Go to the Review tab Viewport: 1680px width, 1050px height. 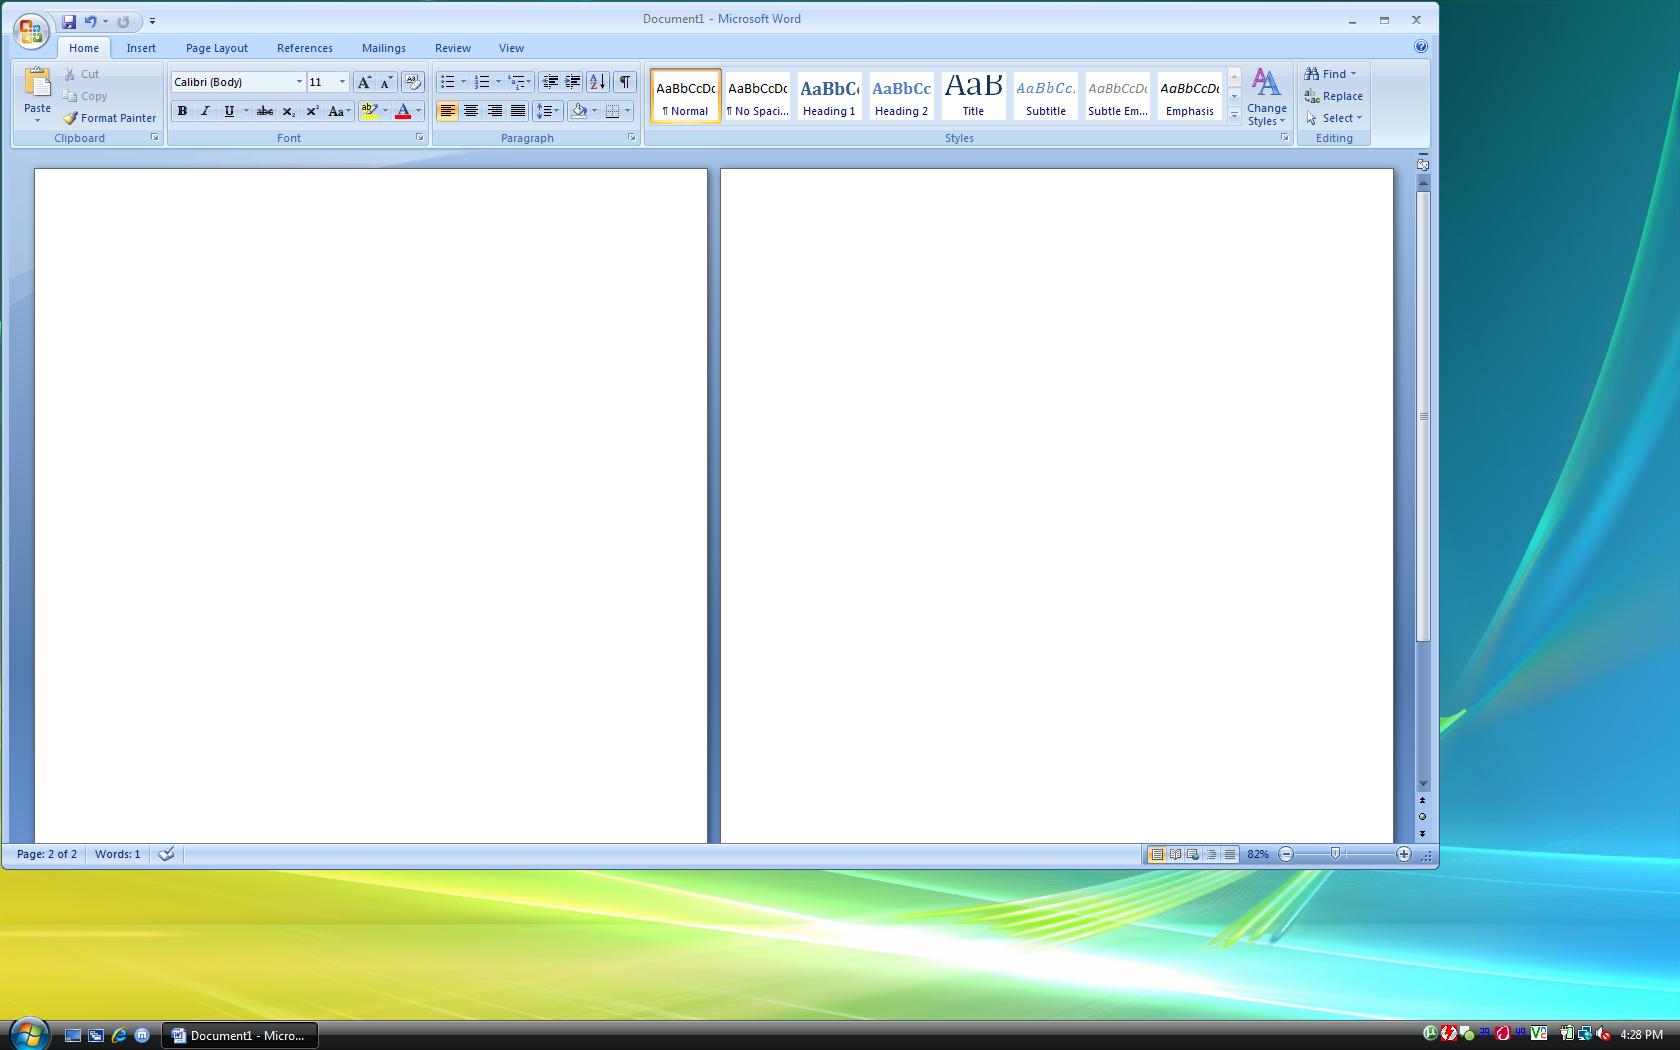click(x=453, y=48)
